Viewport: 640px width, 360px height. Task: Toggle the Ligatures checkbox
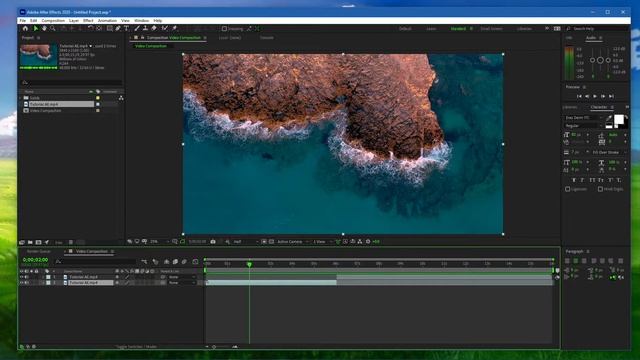coord(567,189)
